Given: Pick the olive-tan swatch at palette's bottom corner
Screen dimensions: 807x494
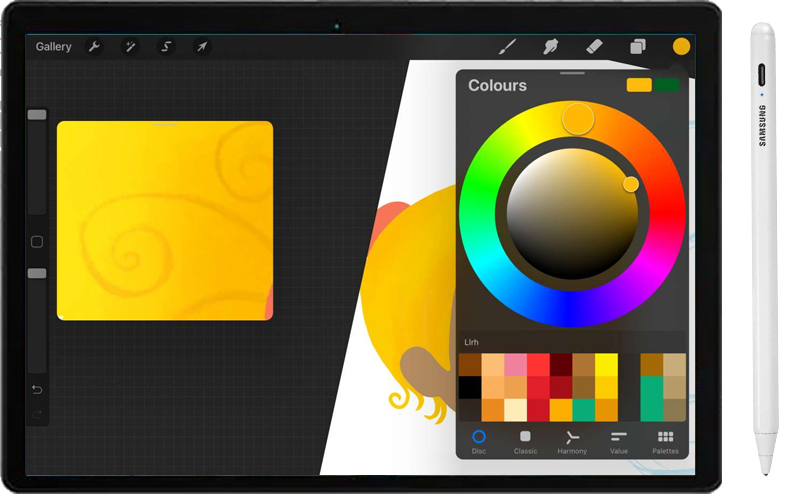Looking at the screenshot, I should (674, 410).
